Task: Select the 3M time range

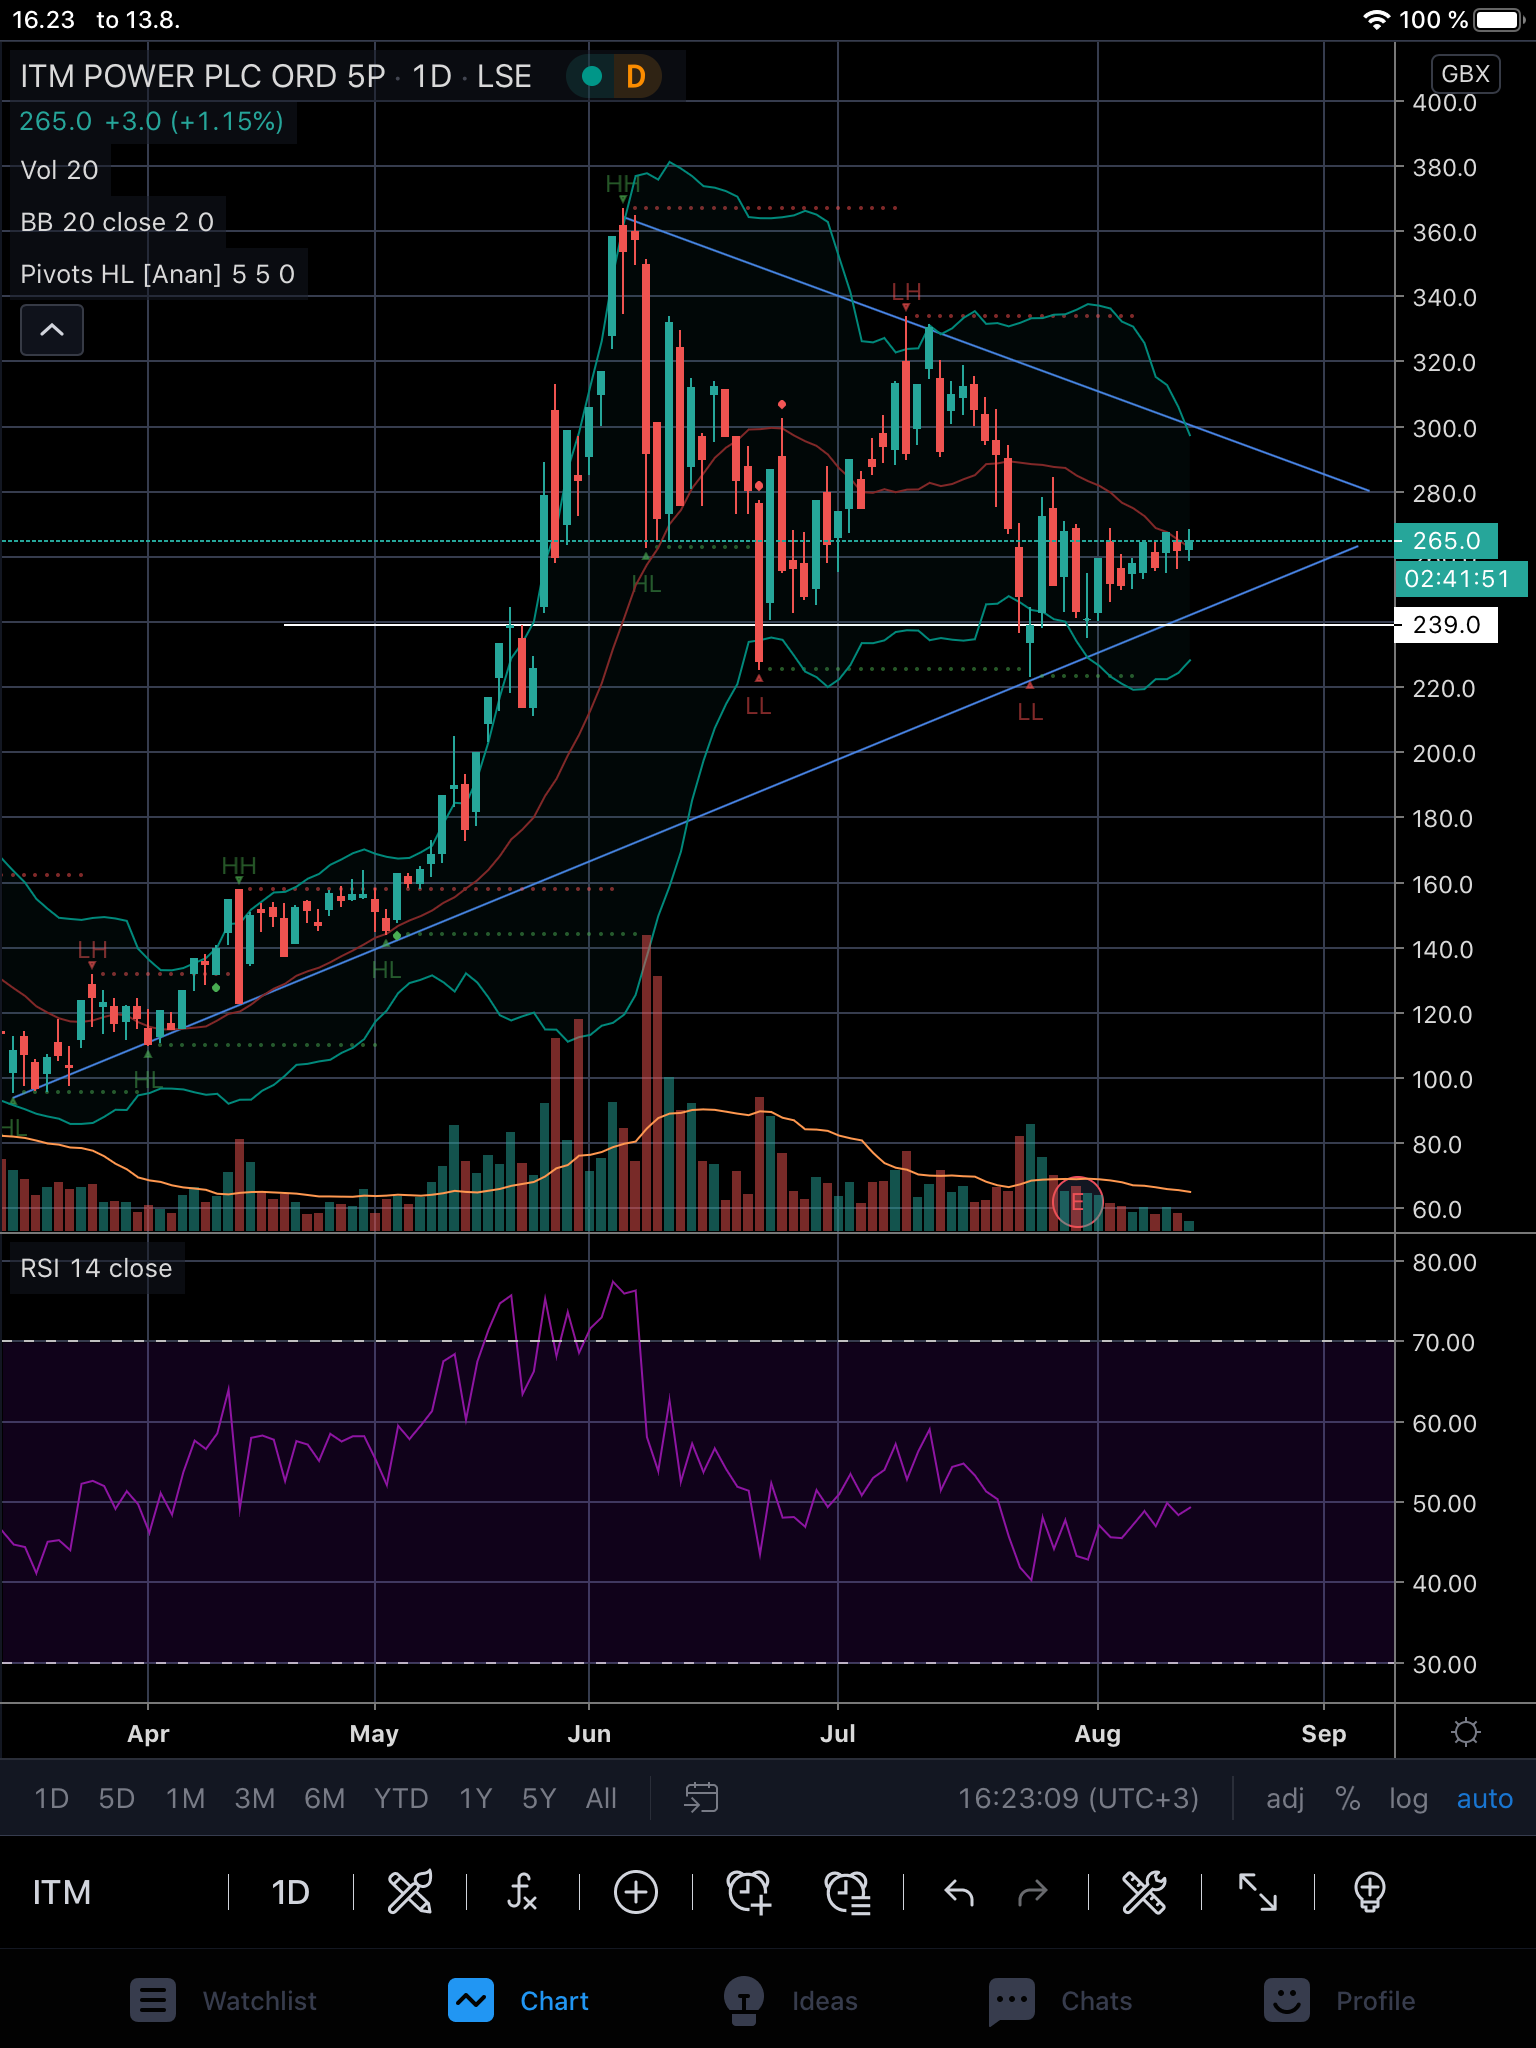Action: (254, 1798)
